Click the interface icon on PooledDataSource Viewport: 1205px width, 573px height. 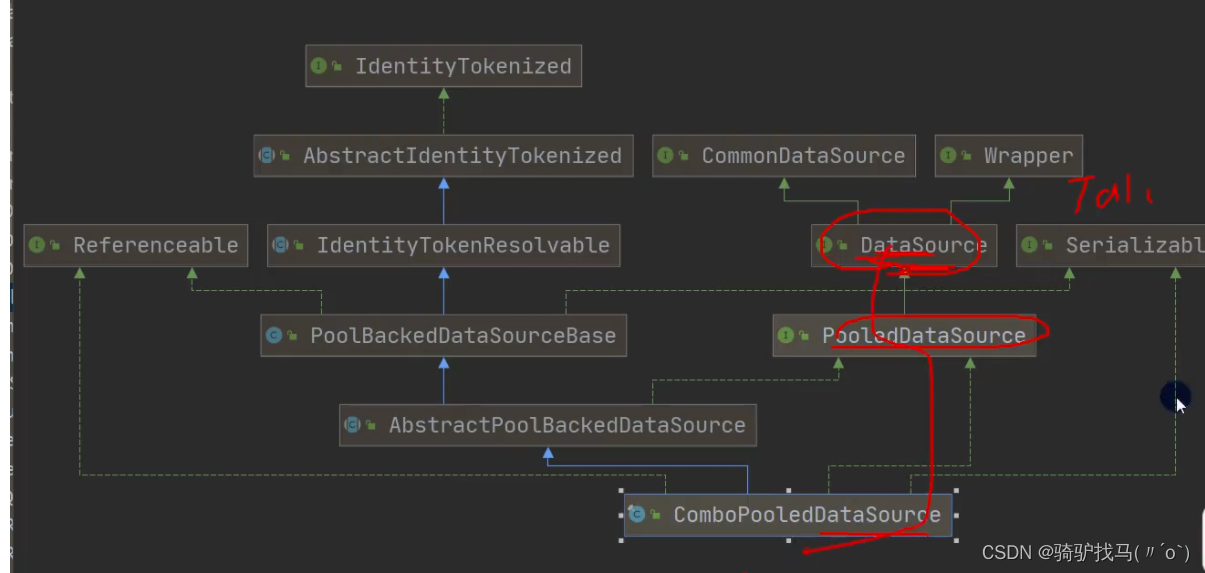(x=787, y=335)
